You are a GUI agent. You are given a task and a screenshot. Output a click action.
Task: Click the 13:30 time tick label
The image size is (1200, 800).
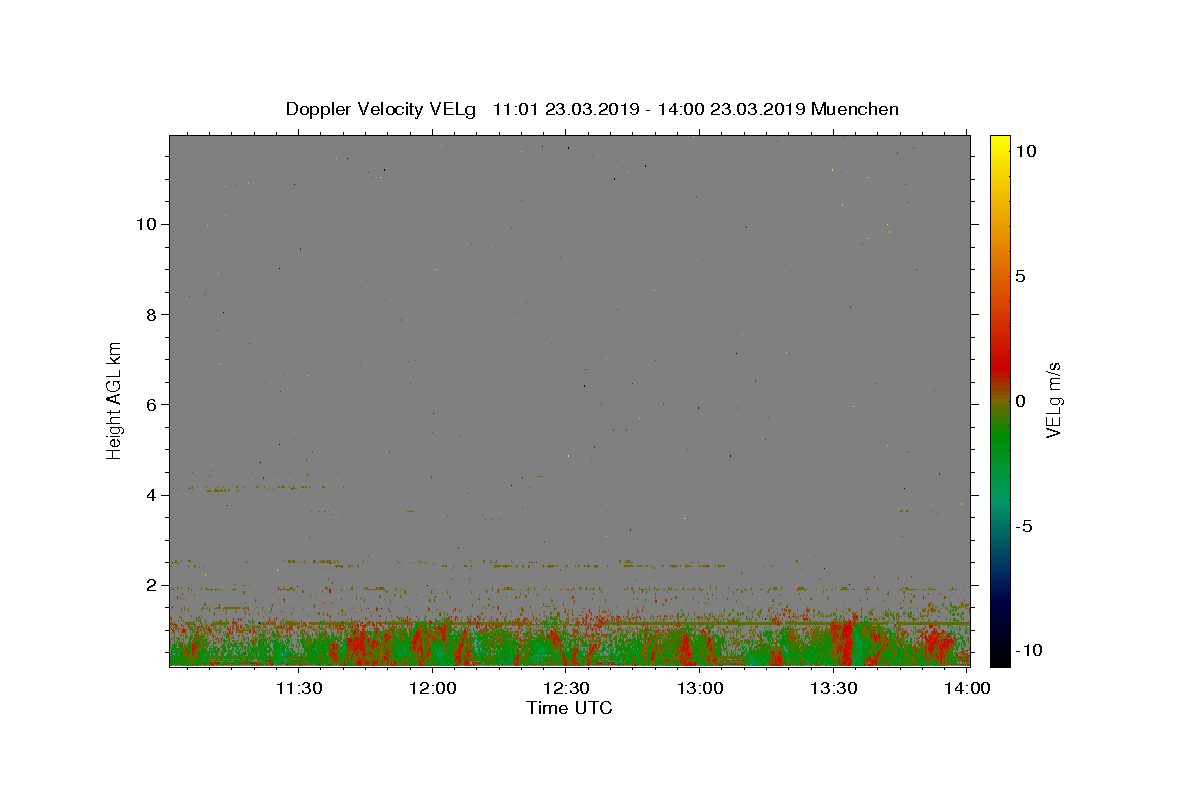click(x=834, y=688)
